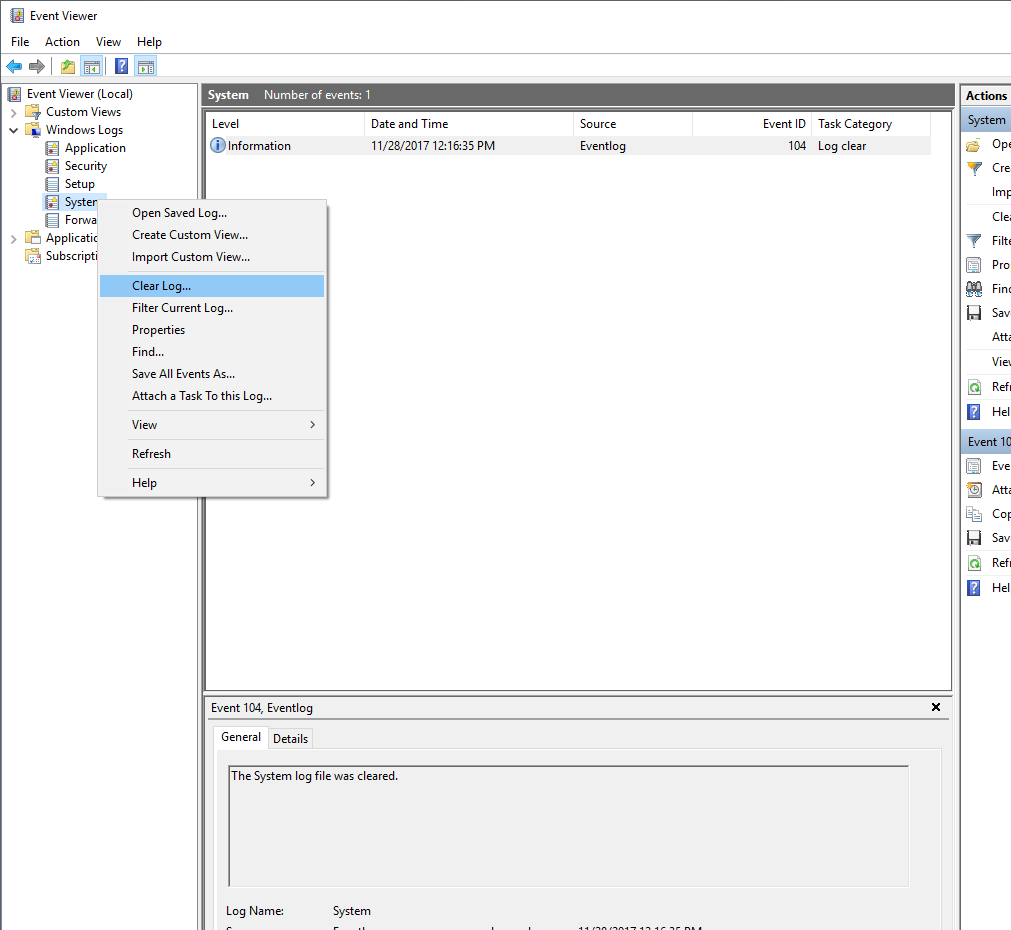This screenshot has width=1011, height=930.
Task: Click the Forwarded Events log icon
Action: [x=52, y=221]
